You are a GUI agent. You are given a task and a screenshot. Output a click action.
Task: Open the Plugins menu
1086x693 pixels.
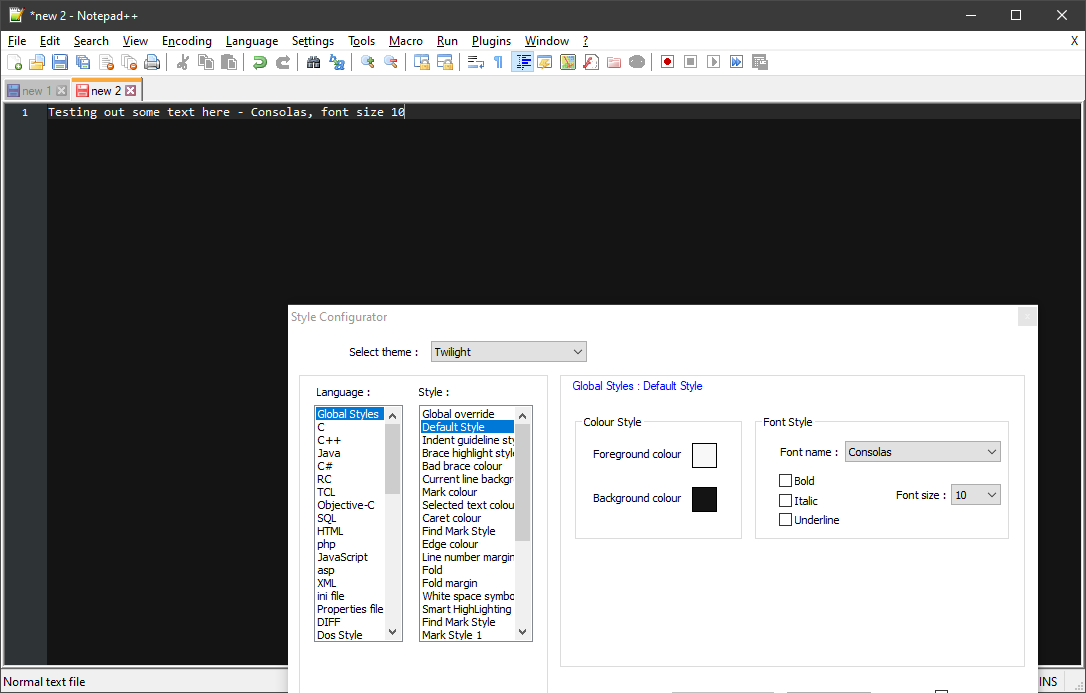point(491,41)
